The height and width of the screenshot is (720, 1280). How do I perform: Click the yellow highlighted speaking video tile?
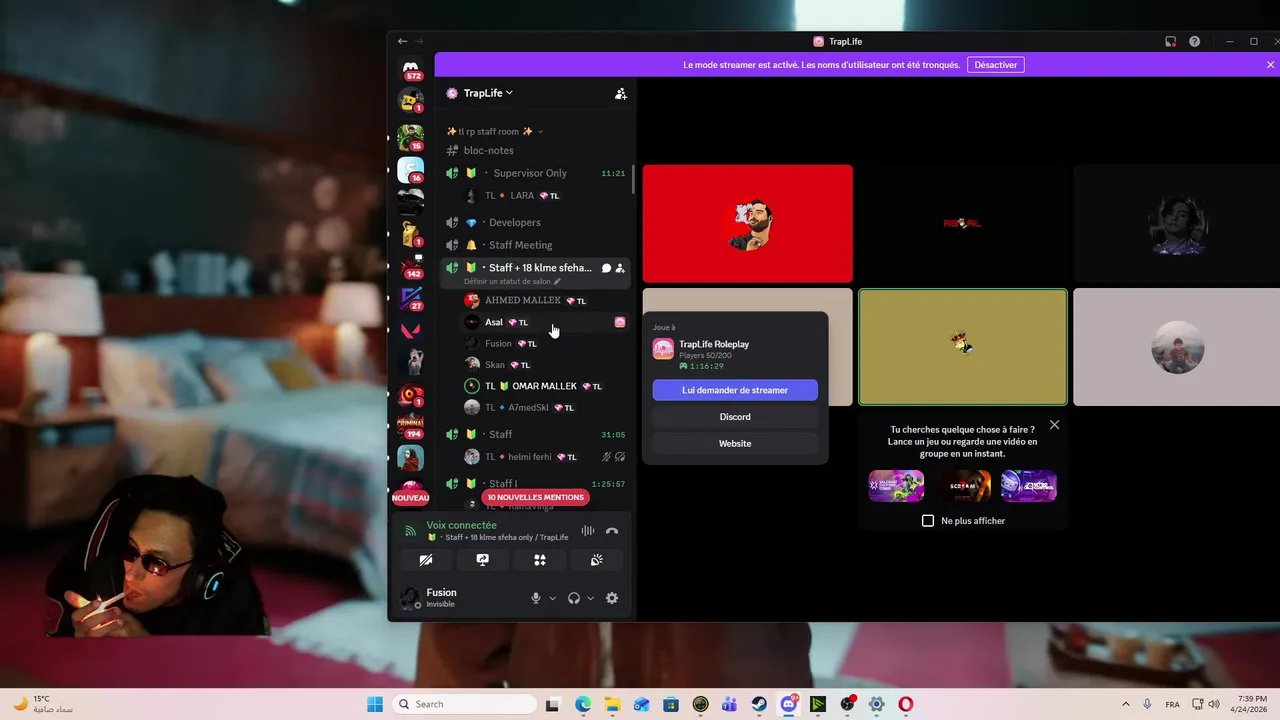[963, 347]
